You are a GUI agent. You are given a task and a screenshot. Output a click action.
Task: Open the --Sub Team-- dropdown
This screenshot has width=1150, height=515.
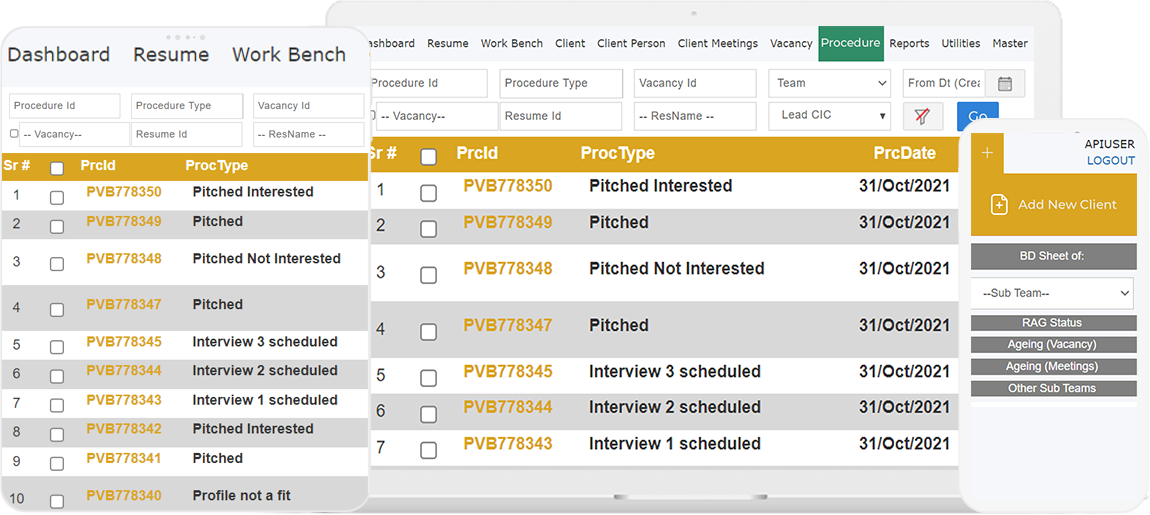pos(1053,293)
